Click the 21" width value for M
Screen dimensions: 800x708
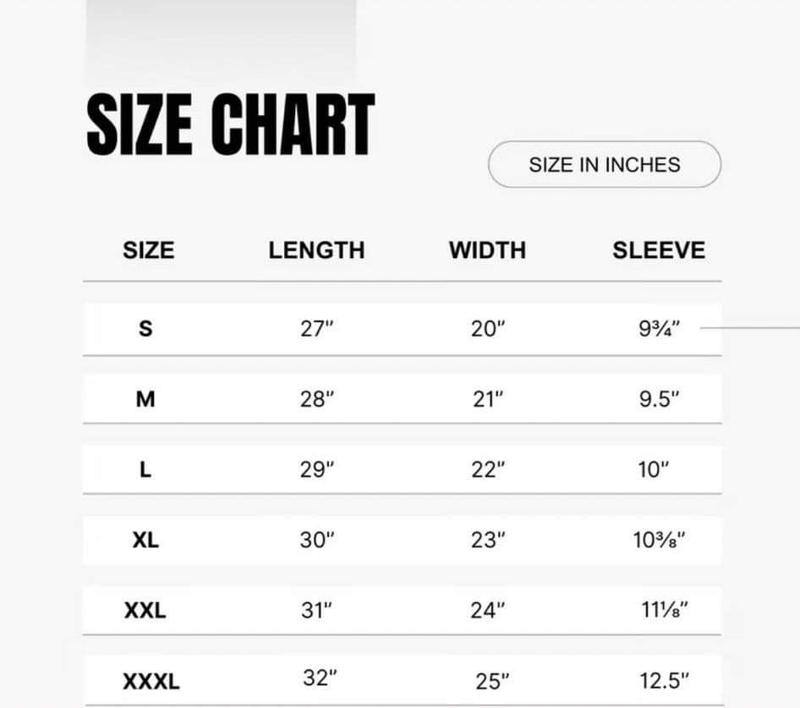(488, 399)
